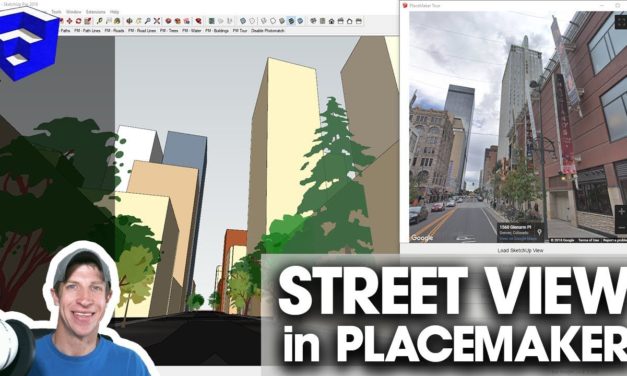The image size is (627, 376).
Task: Zoom out Street View with minus button
Action: 621,227
